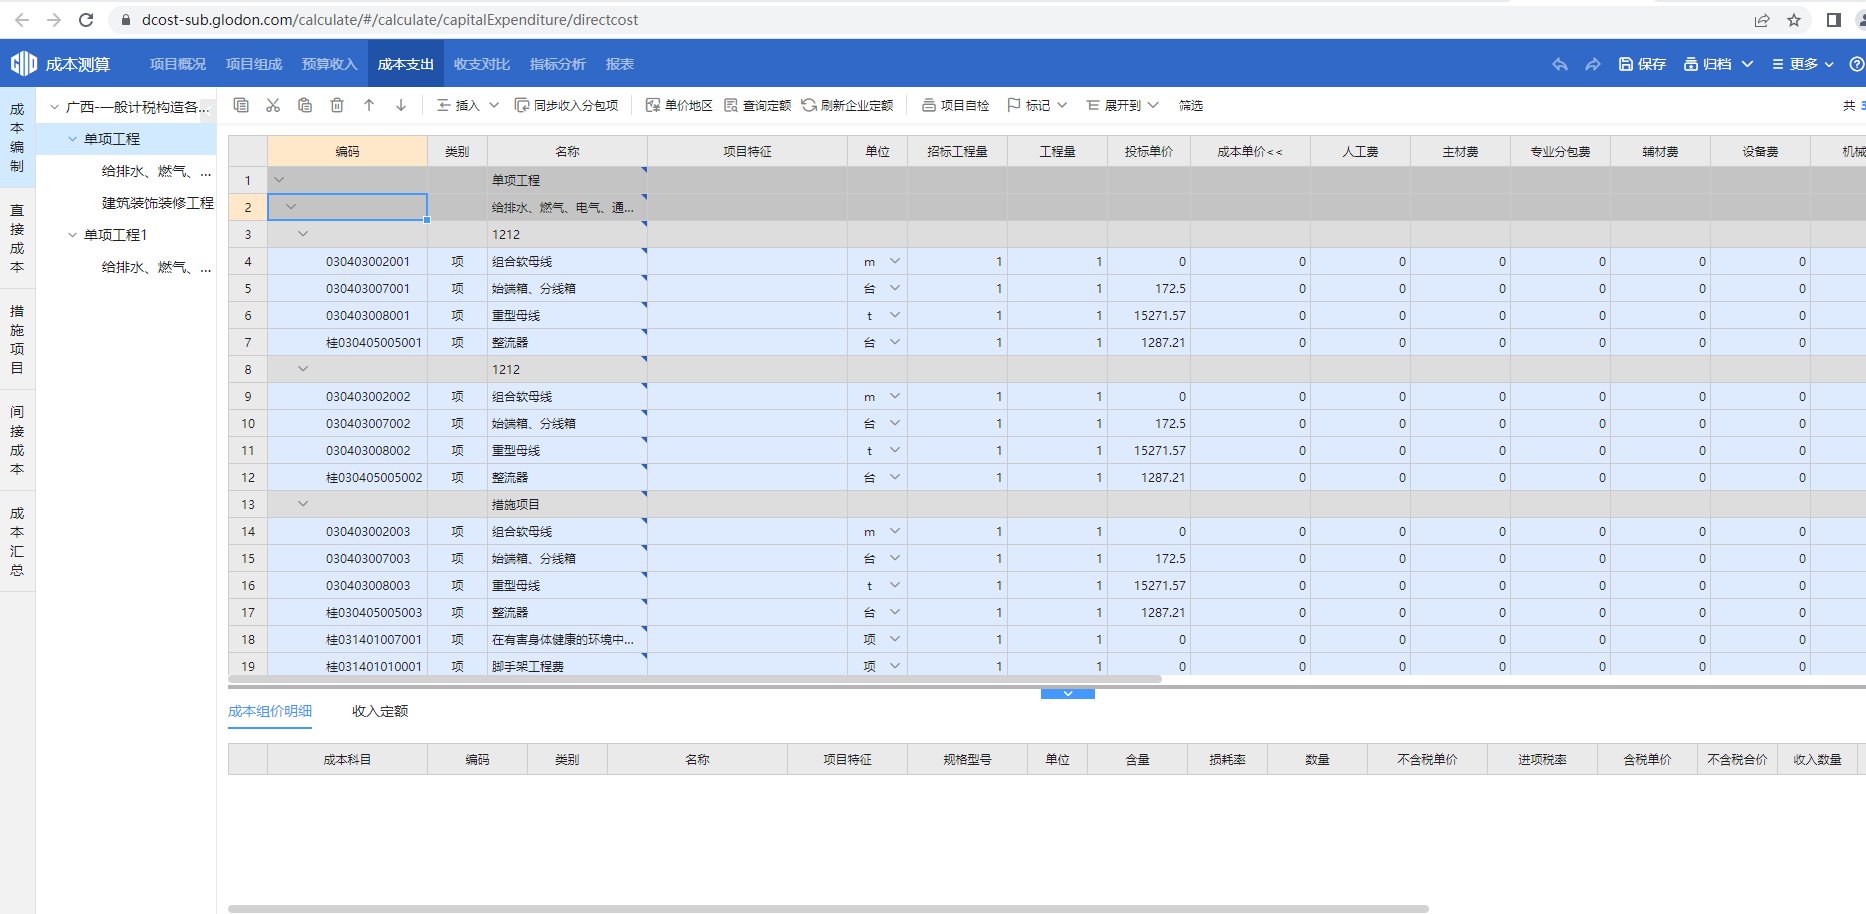Collapse bottom panel with blue chevron handle

pyautogui.click(x=1068, y=693)
